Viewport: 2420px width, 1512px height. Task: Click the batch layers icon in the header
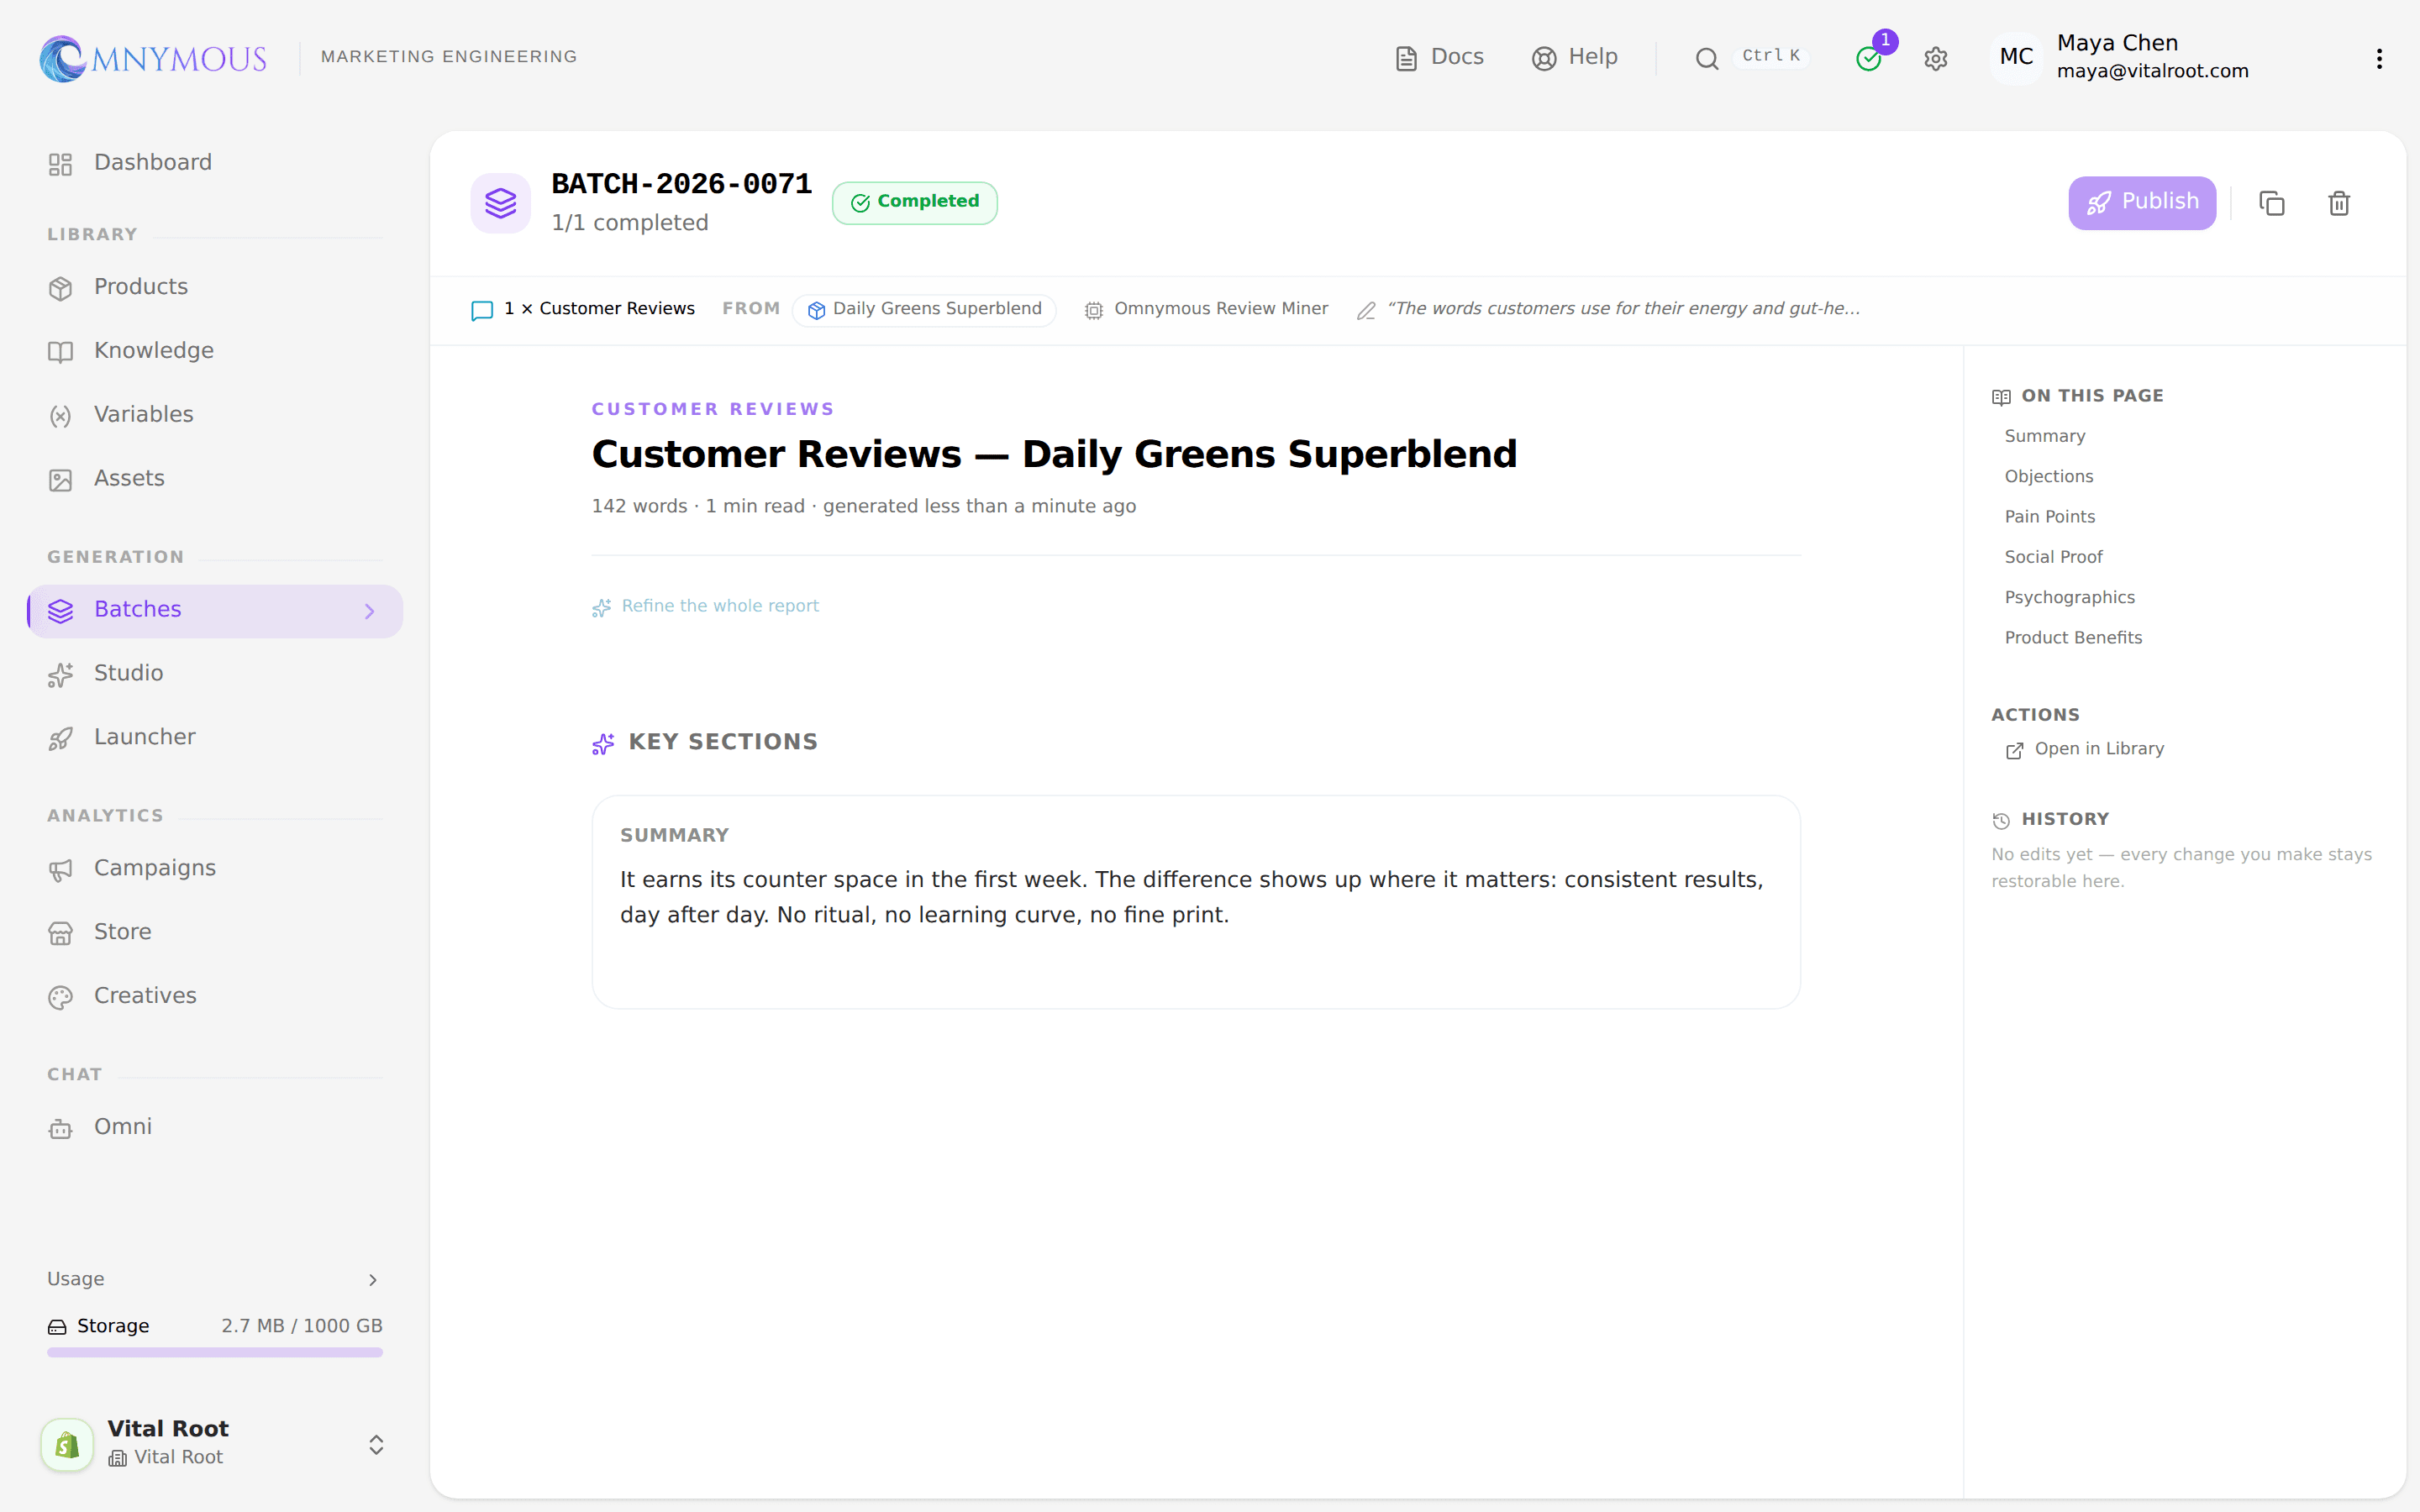[501, 203]
